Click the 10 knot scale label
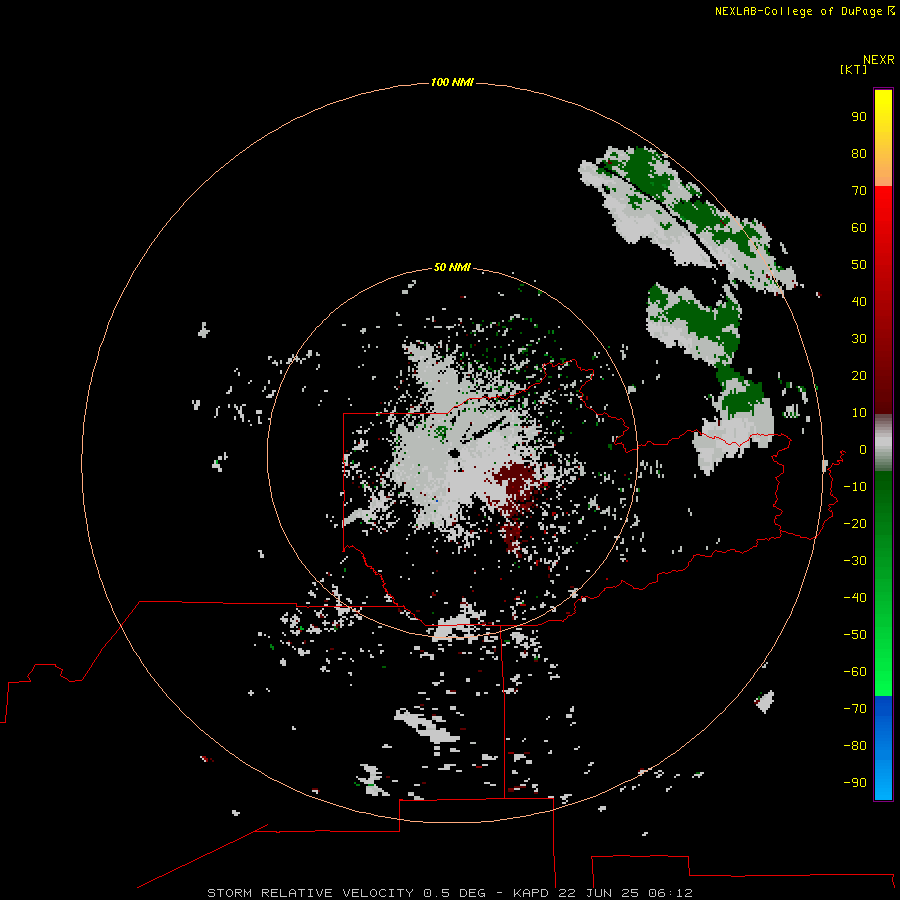The height and width of the screenshot is (900, 900). 859,413
